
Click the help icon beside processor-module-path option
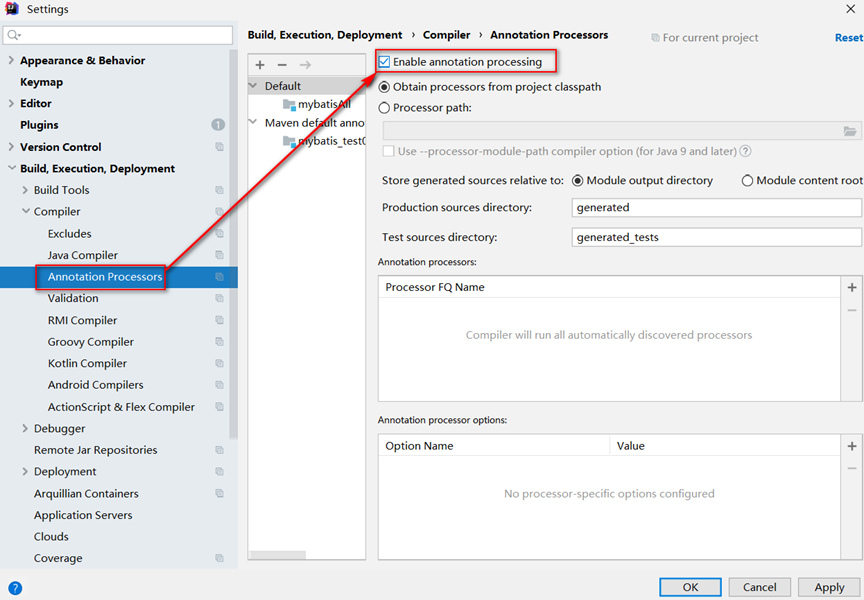tap(746, 151)
